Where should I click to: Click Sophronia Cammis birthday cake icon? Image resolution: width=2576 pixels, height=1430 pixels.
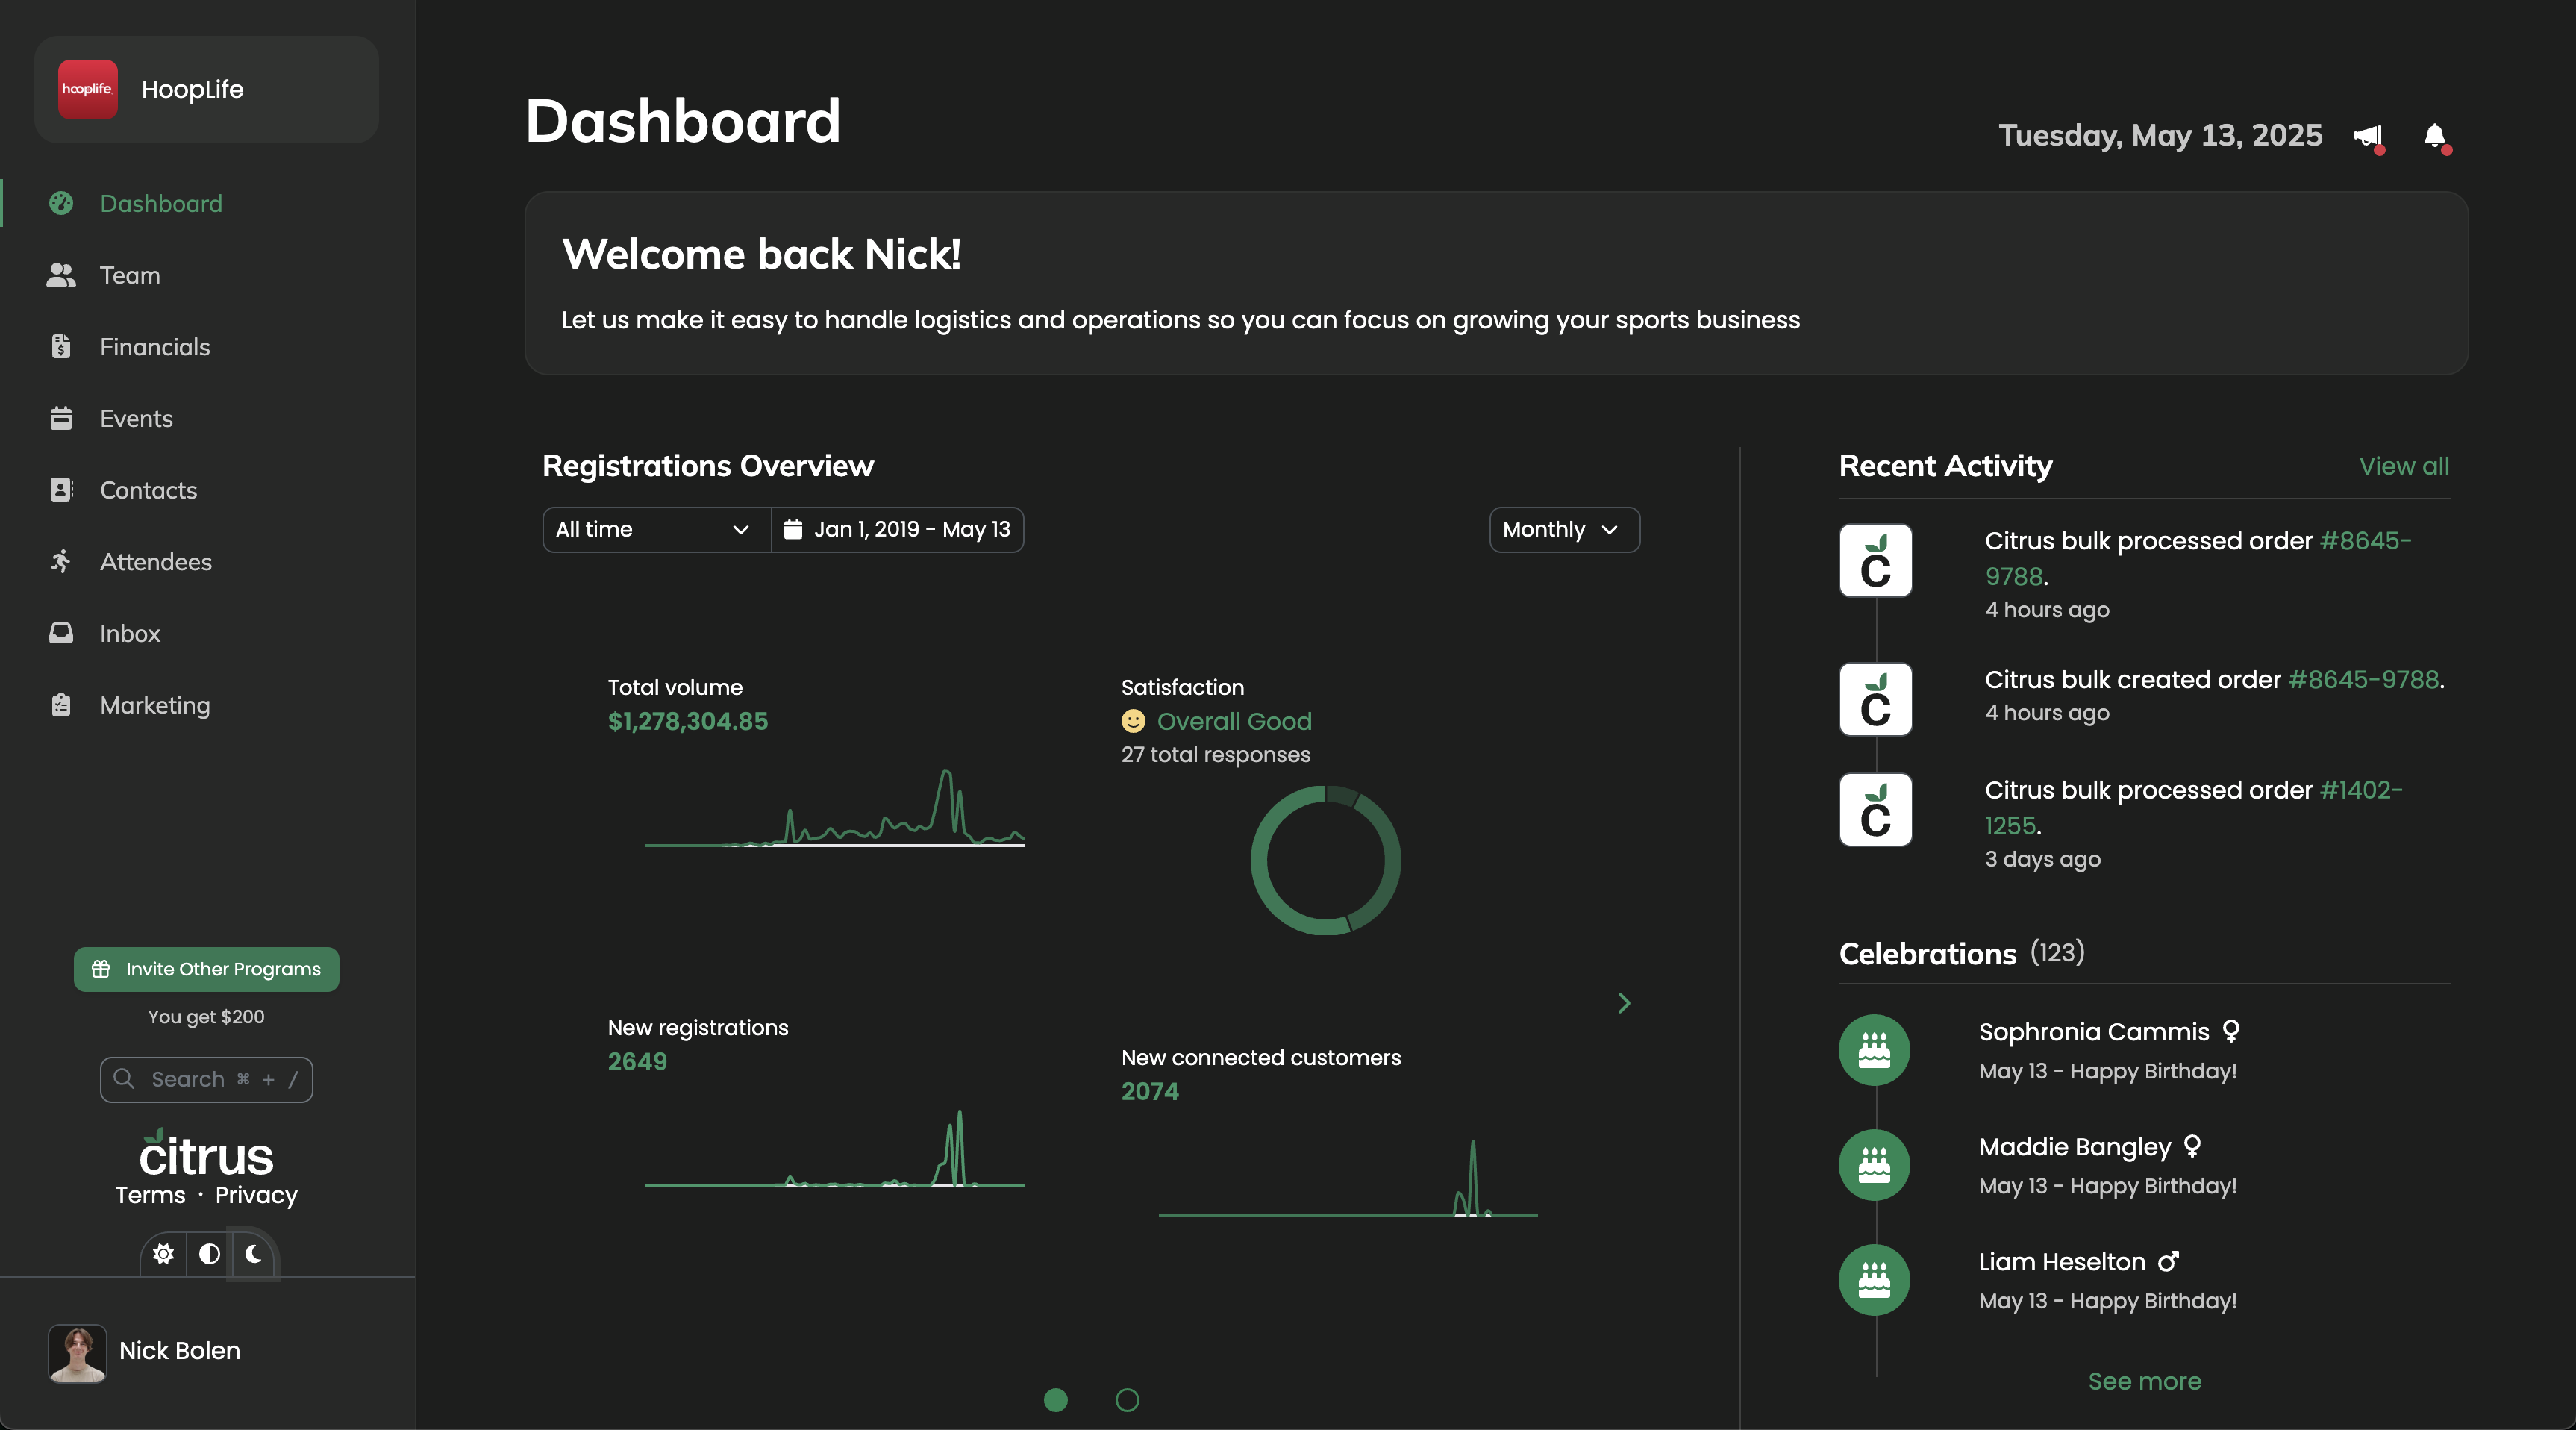click(x=1874, y=1050)
